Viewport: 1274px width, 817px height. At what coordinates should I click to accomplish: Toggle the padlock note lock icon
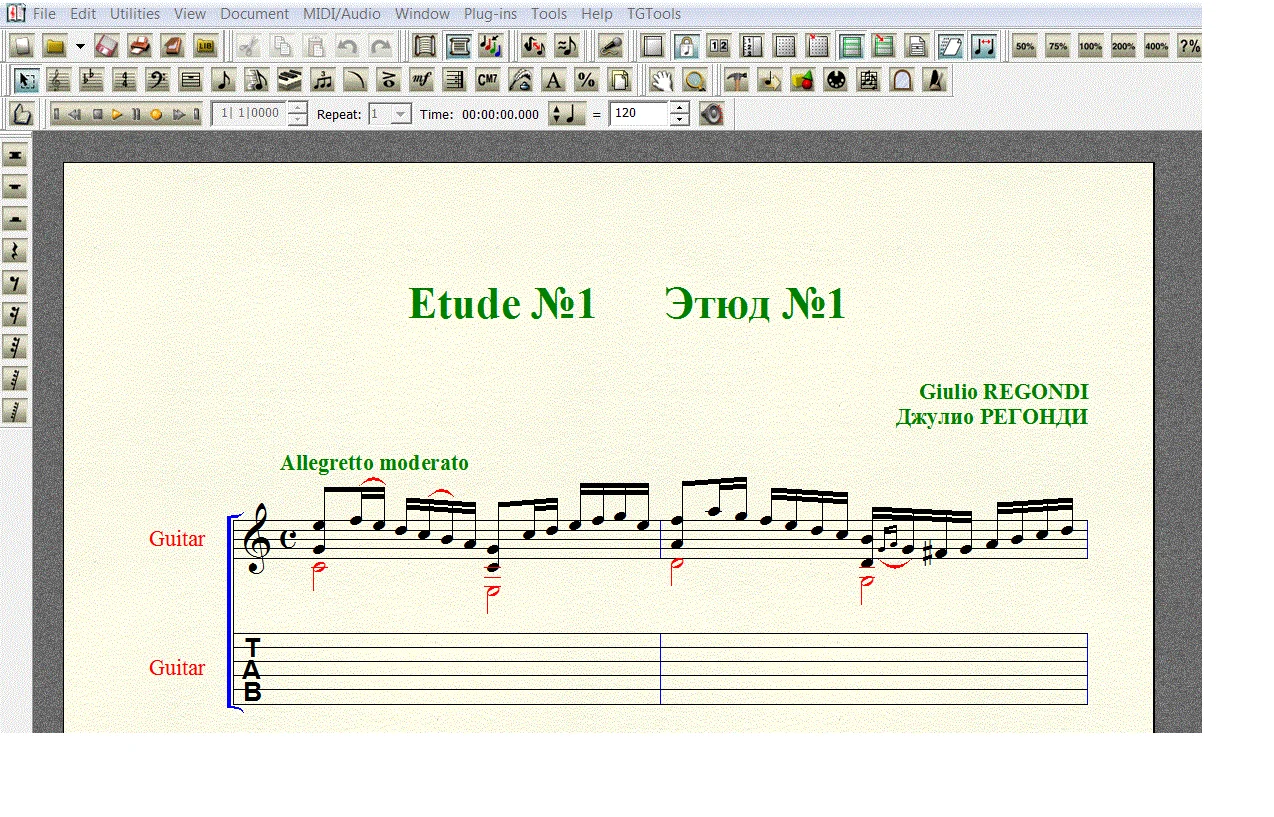(685, 46)
